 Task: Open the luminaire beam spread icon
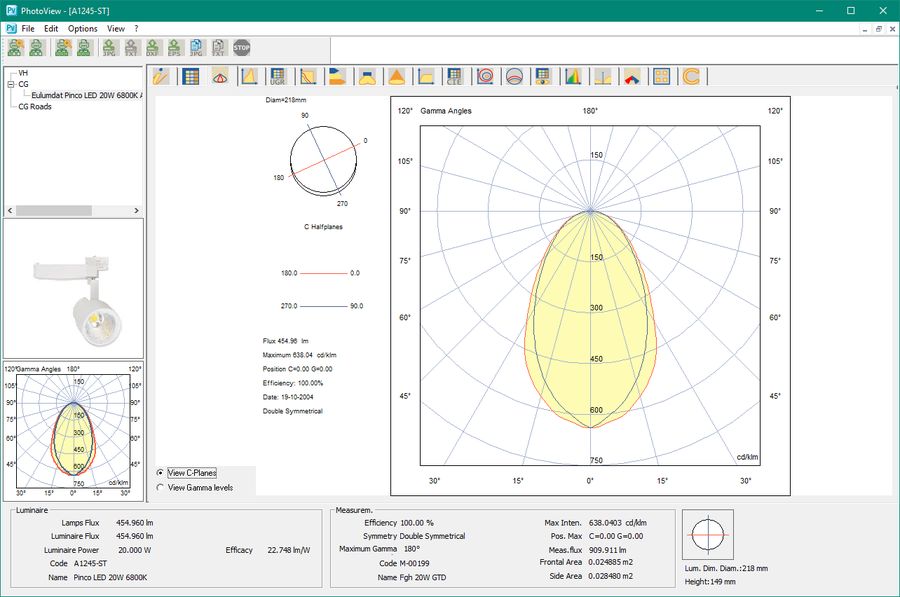tap(367, 76)
